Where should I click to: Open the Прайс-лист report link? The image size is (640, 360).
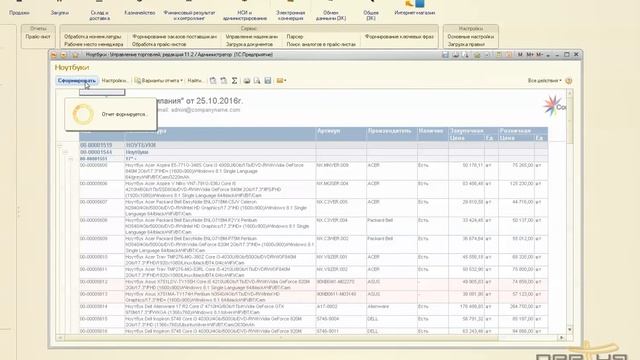click(x=38, y=37)
